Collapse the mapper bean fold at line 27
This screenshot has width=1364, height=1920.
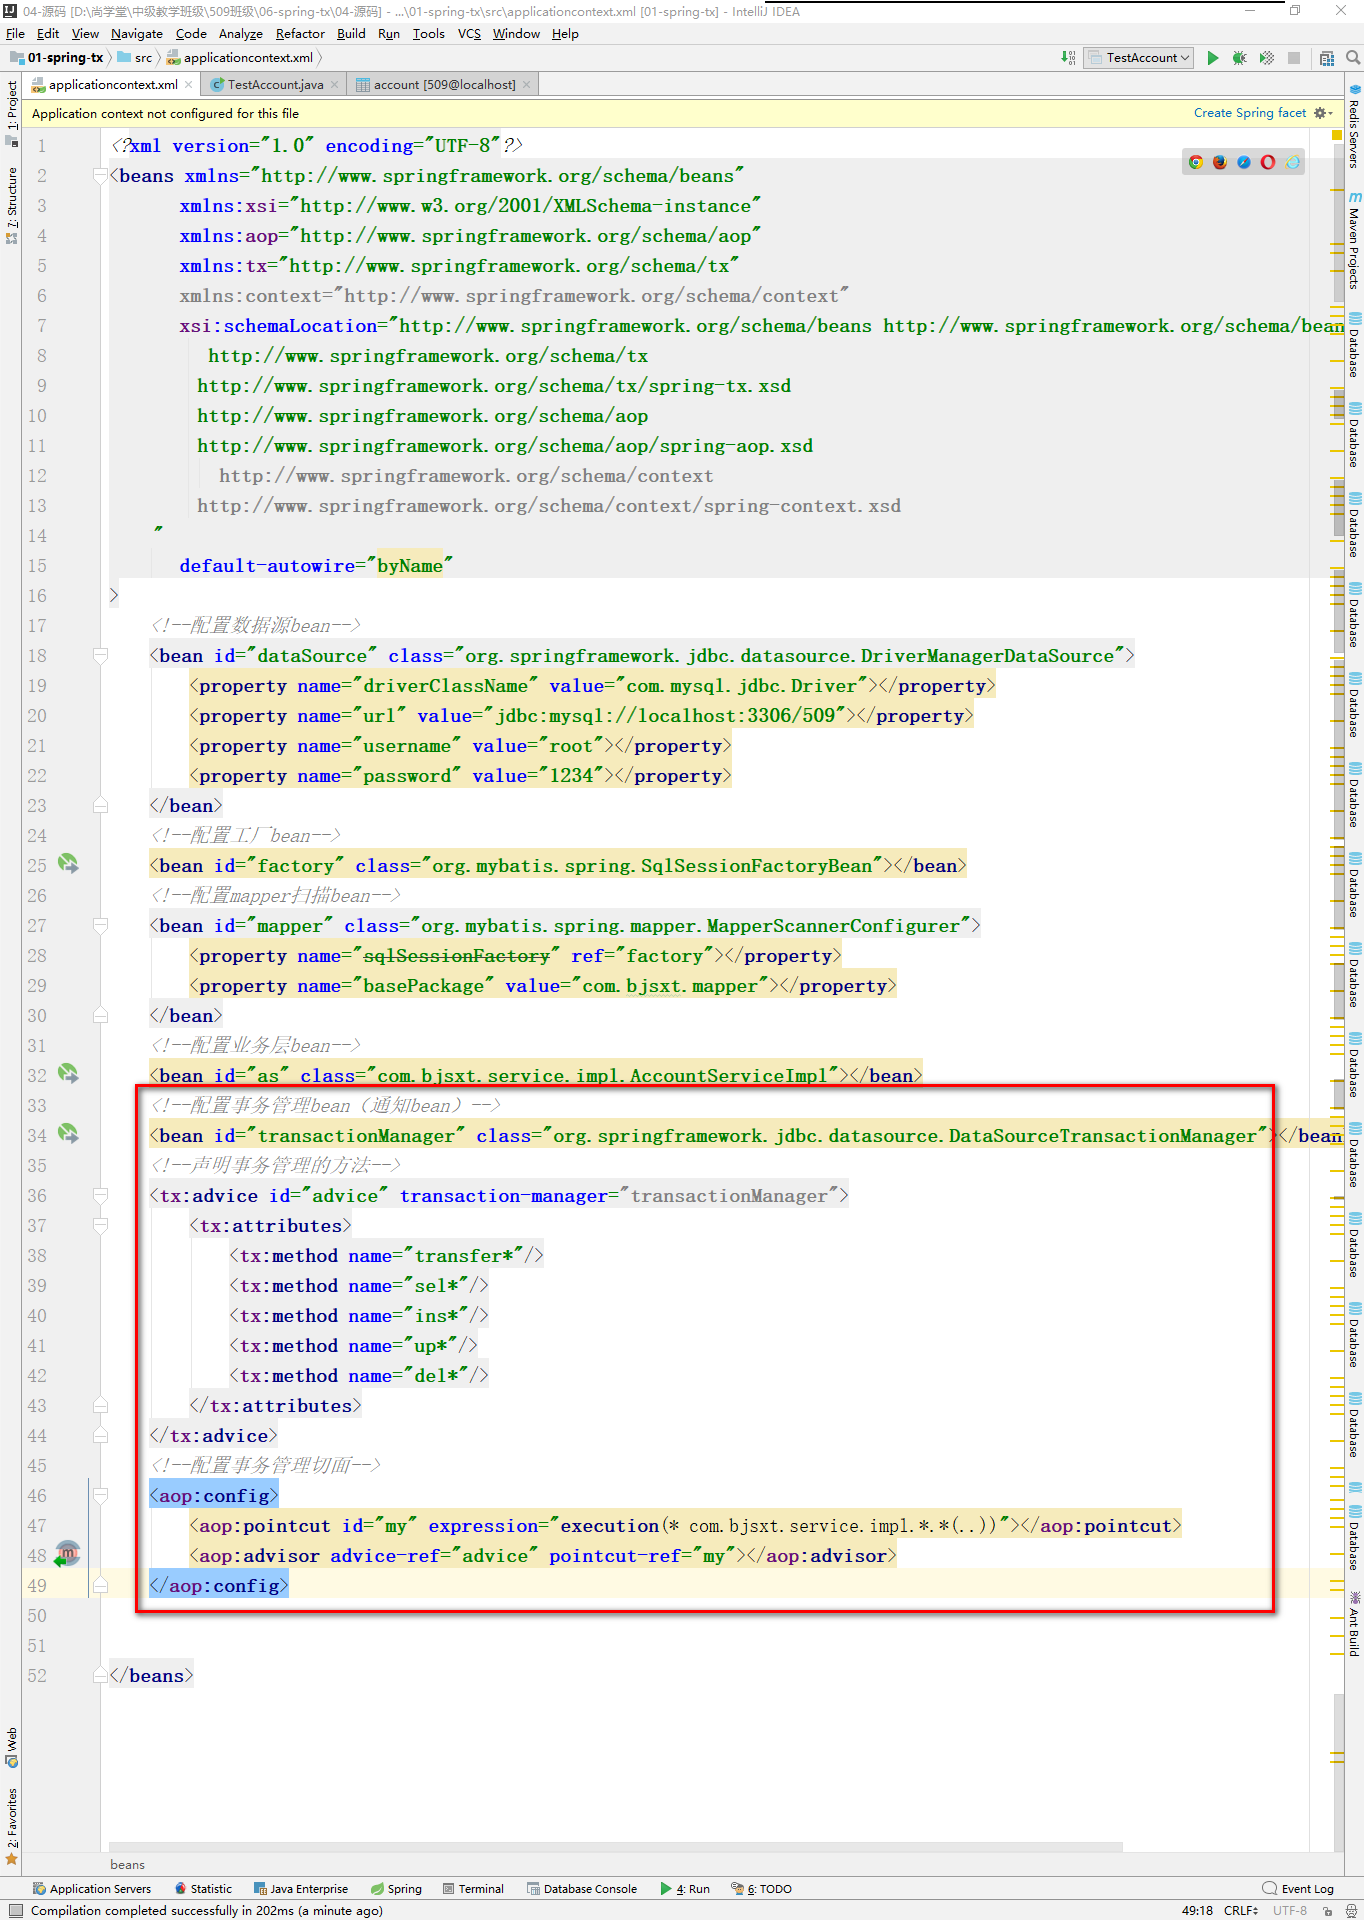point(100,926)
